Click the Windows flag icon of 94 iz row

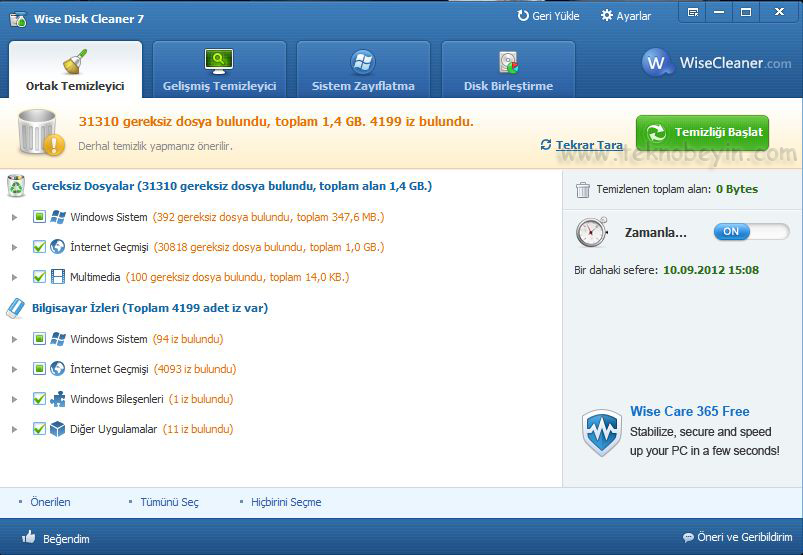[x=58, y=339]
